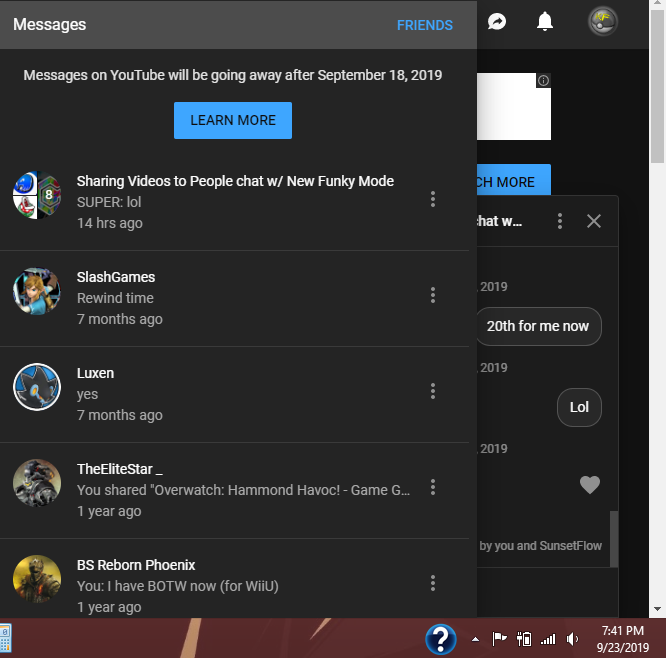Open network signal tray icon
Screen dimensions: 666x658
pos(548,639)
